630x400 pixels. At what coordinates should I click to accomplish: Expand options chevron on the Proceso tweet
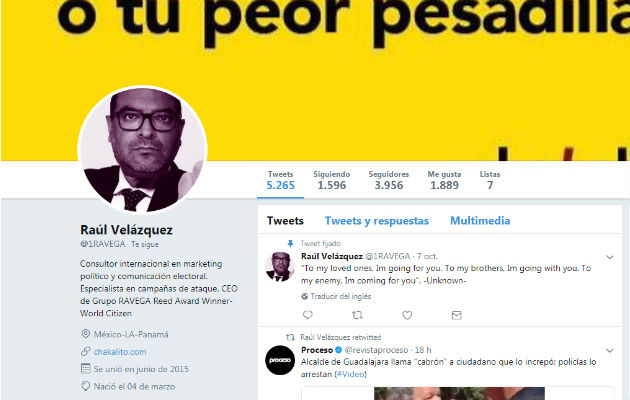tap(610, 351)
